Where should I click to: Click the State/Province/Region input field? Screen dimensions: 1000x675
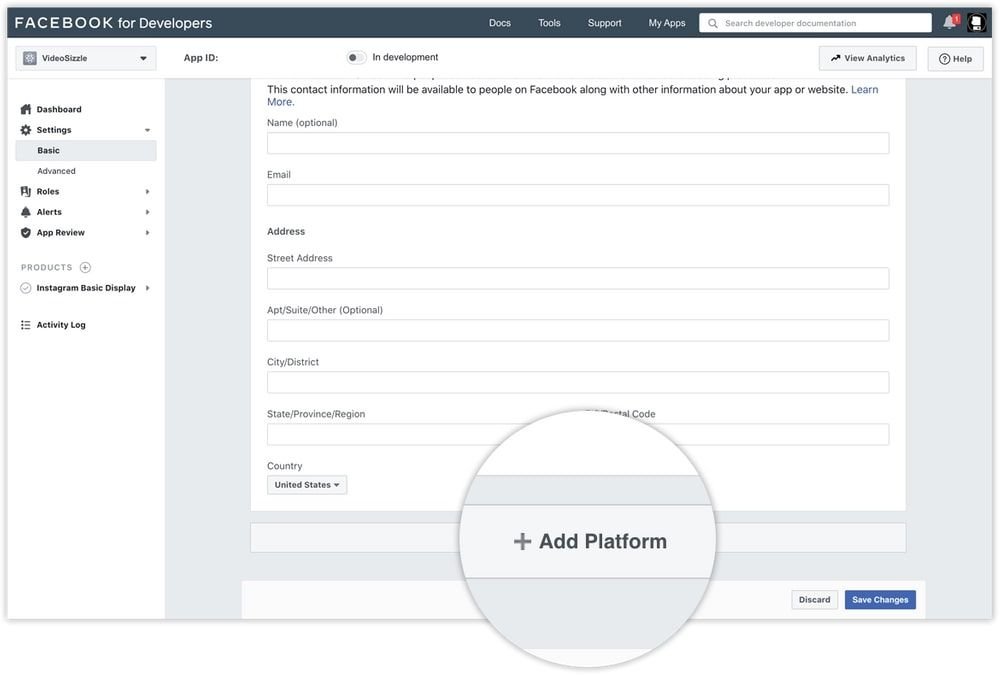[x=383, y=434]
